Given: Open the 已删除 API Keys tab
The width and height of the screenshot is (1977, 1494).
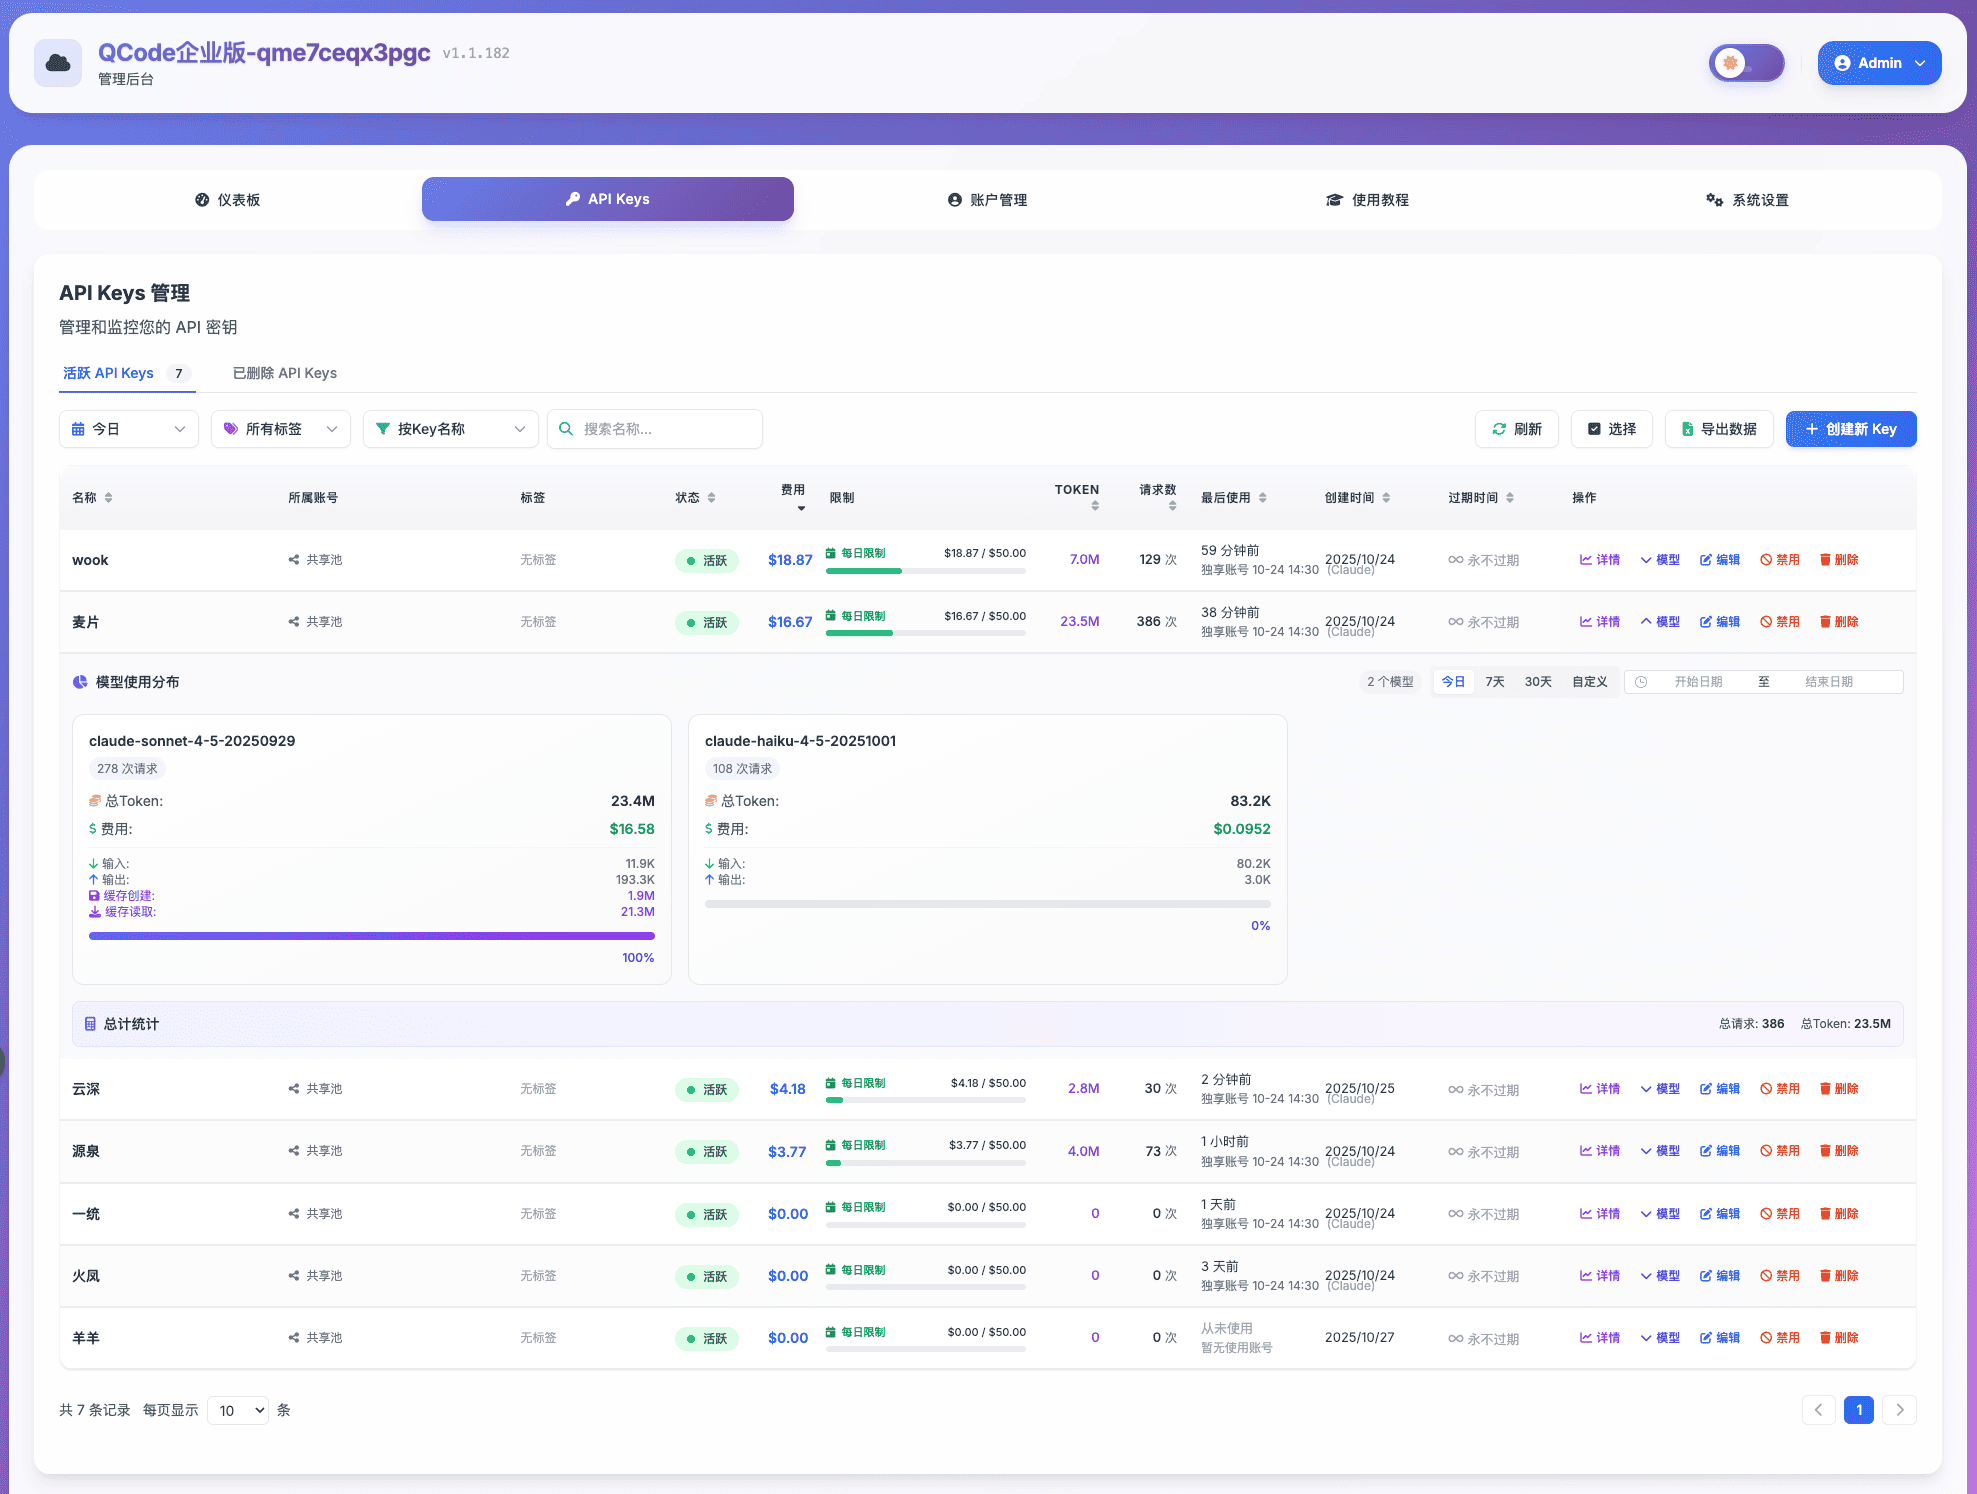Looking at the screenshot, I should coord(284,373).
